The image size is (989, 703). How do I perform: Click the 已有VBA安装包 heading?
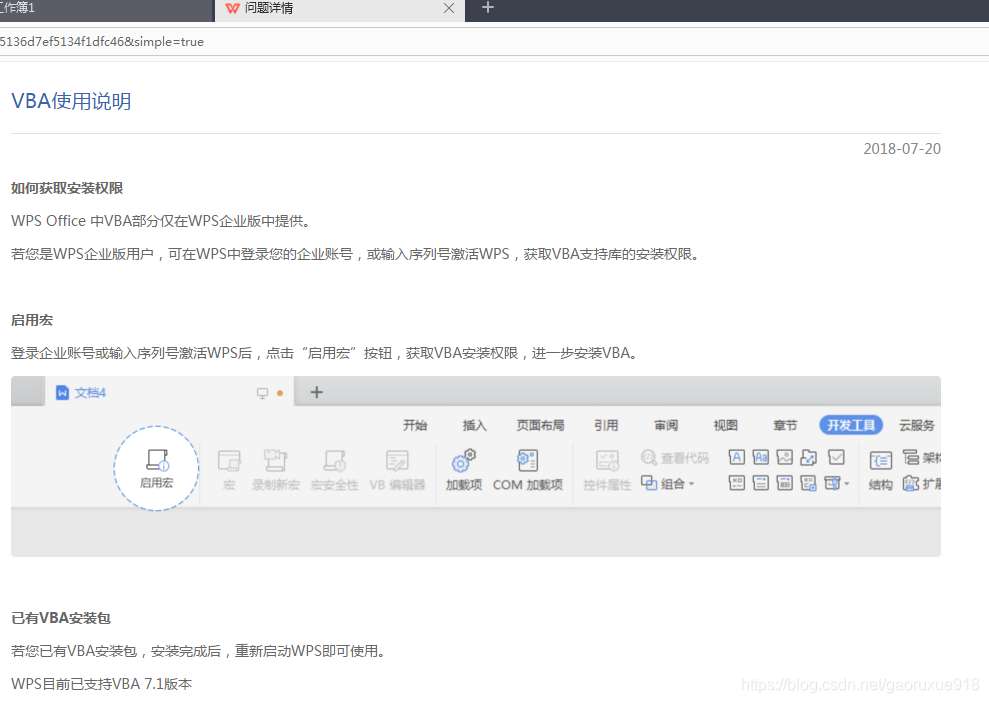(61, 618)
